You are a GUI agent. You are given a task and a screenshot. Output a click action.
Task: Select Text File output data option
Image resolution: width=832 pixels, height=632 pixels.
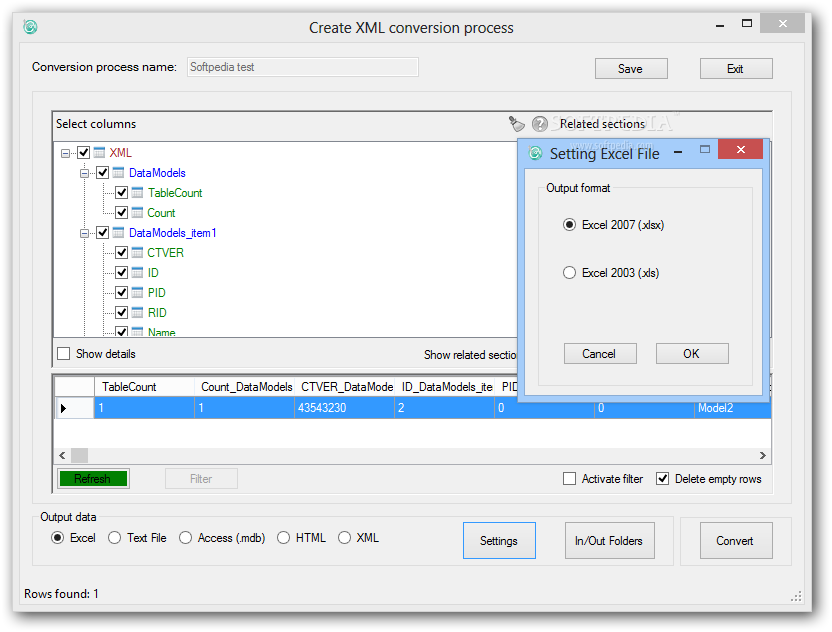(114, 538)
